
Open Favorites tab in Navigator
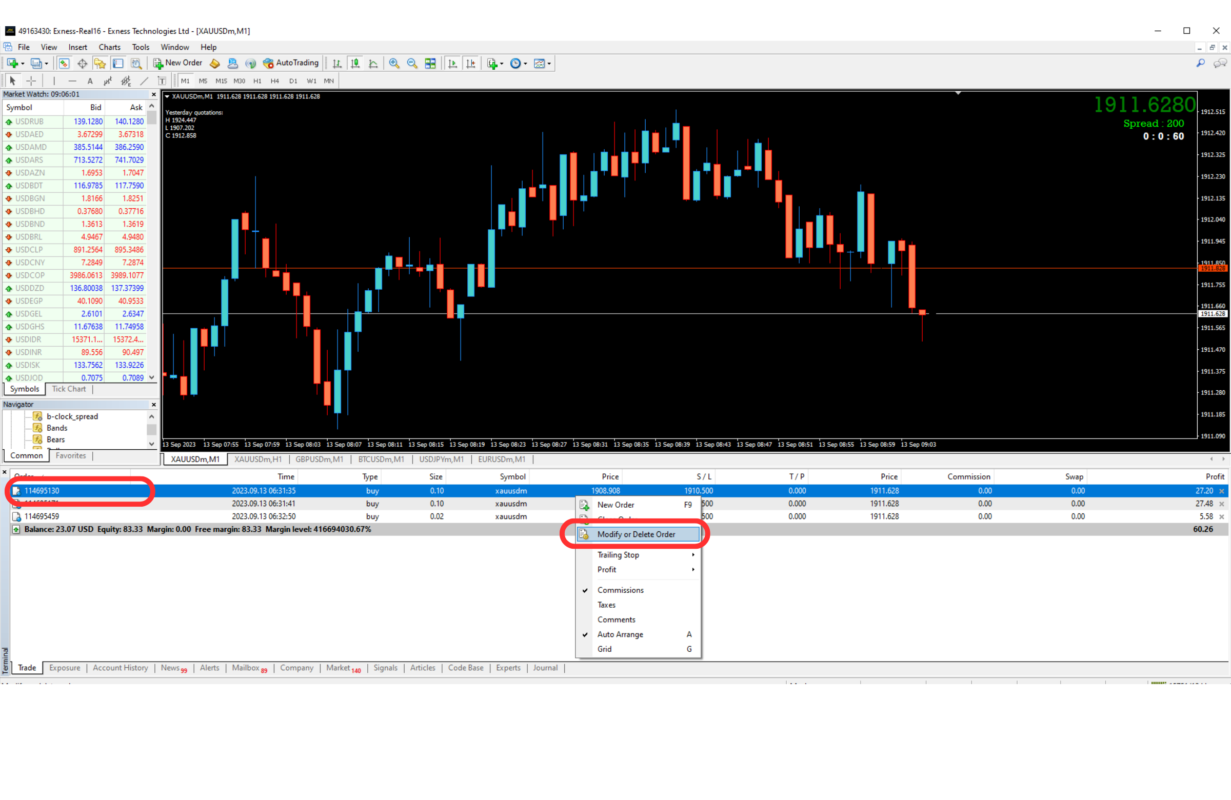click(70, 456)
